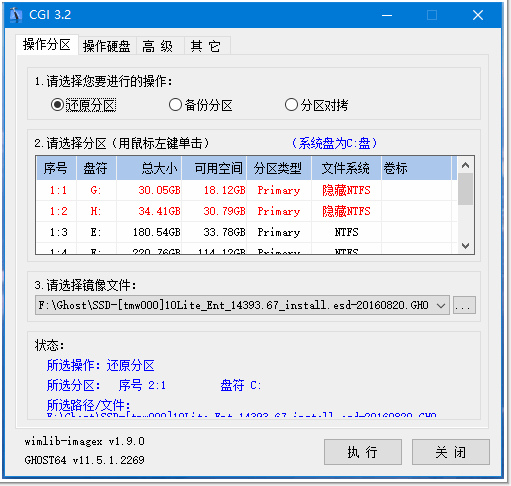Click the NTFS cell in row 1:3
This screenshot has height=486, width=511.
346,232
